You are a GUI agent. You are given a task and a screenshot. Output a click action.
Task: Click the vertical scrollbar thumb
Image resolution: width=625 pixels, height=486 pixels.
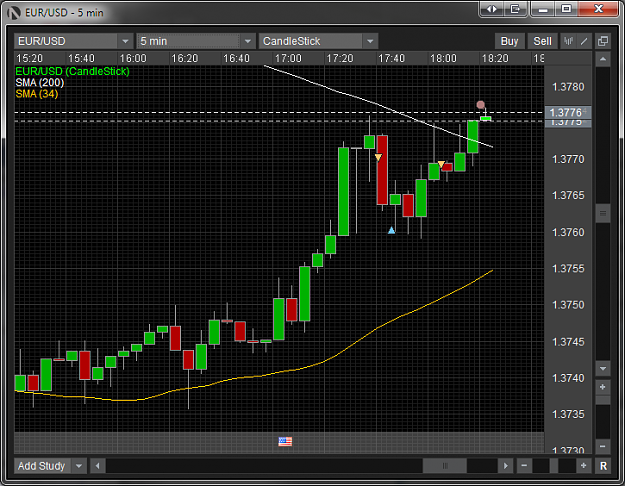(603, 213)
